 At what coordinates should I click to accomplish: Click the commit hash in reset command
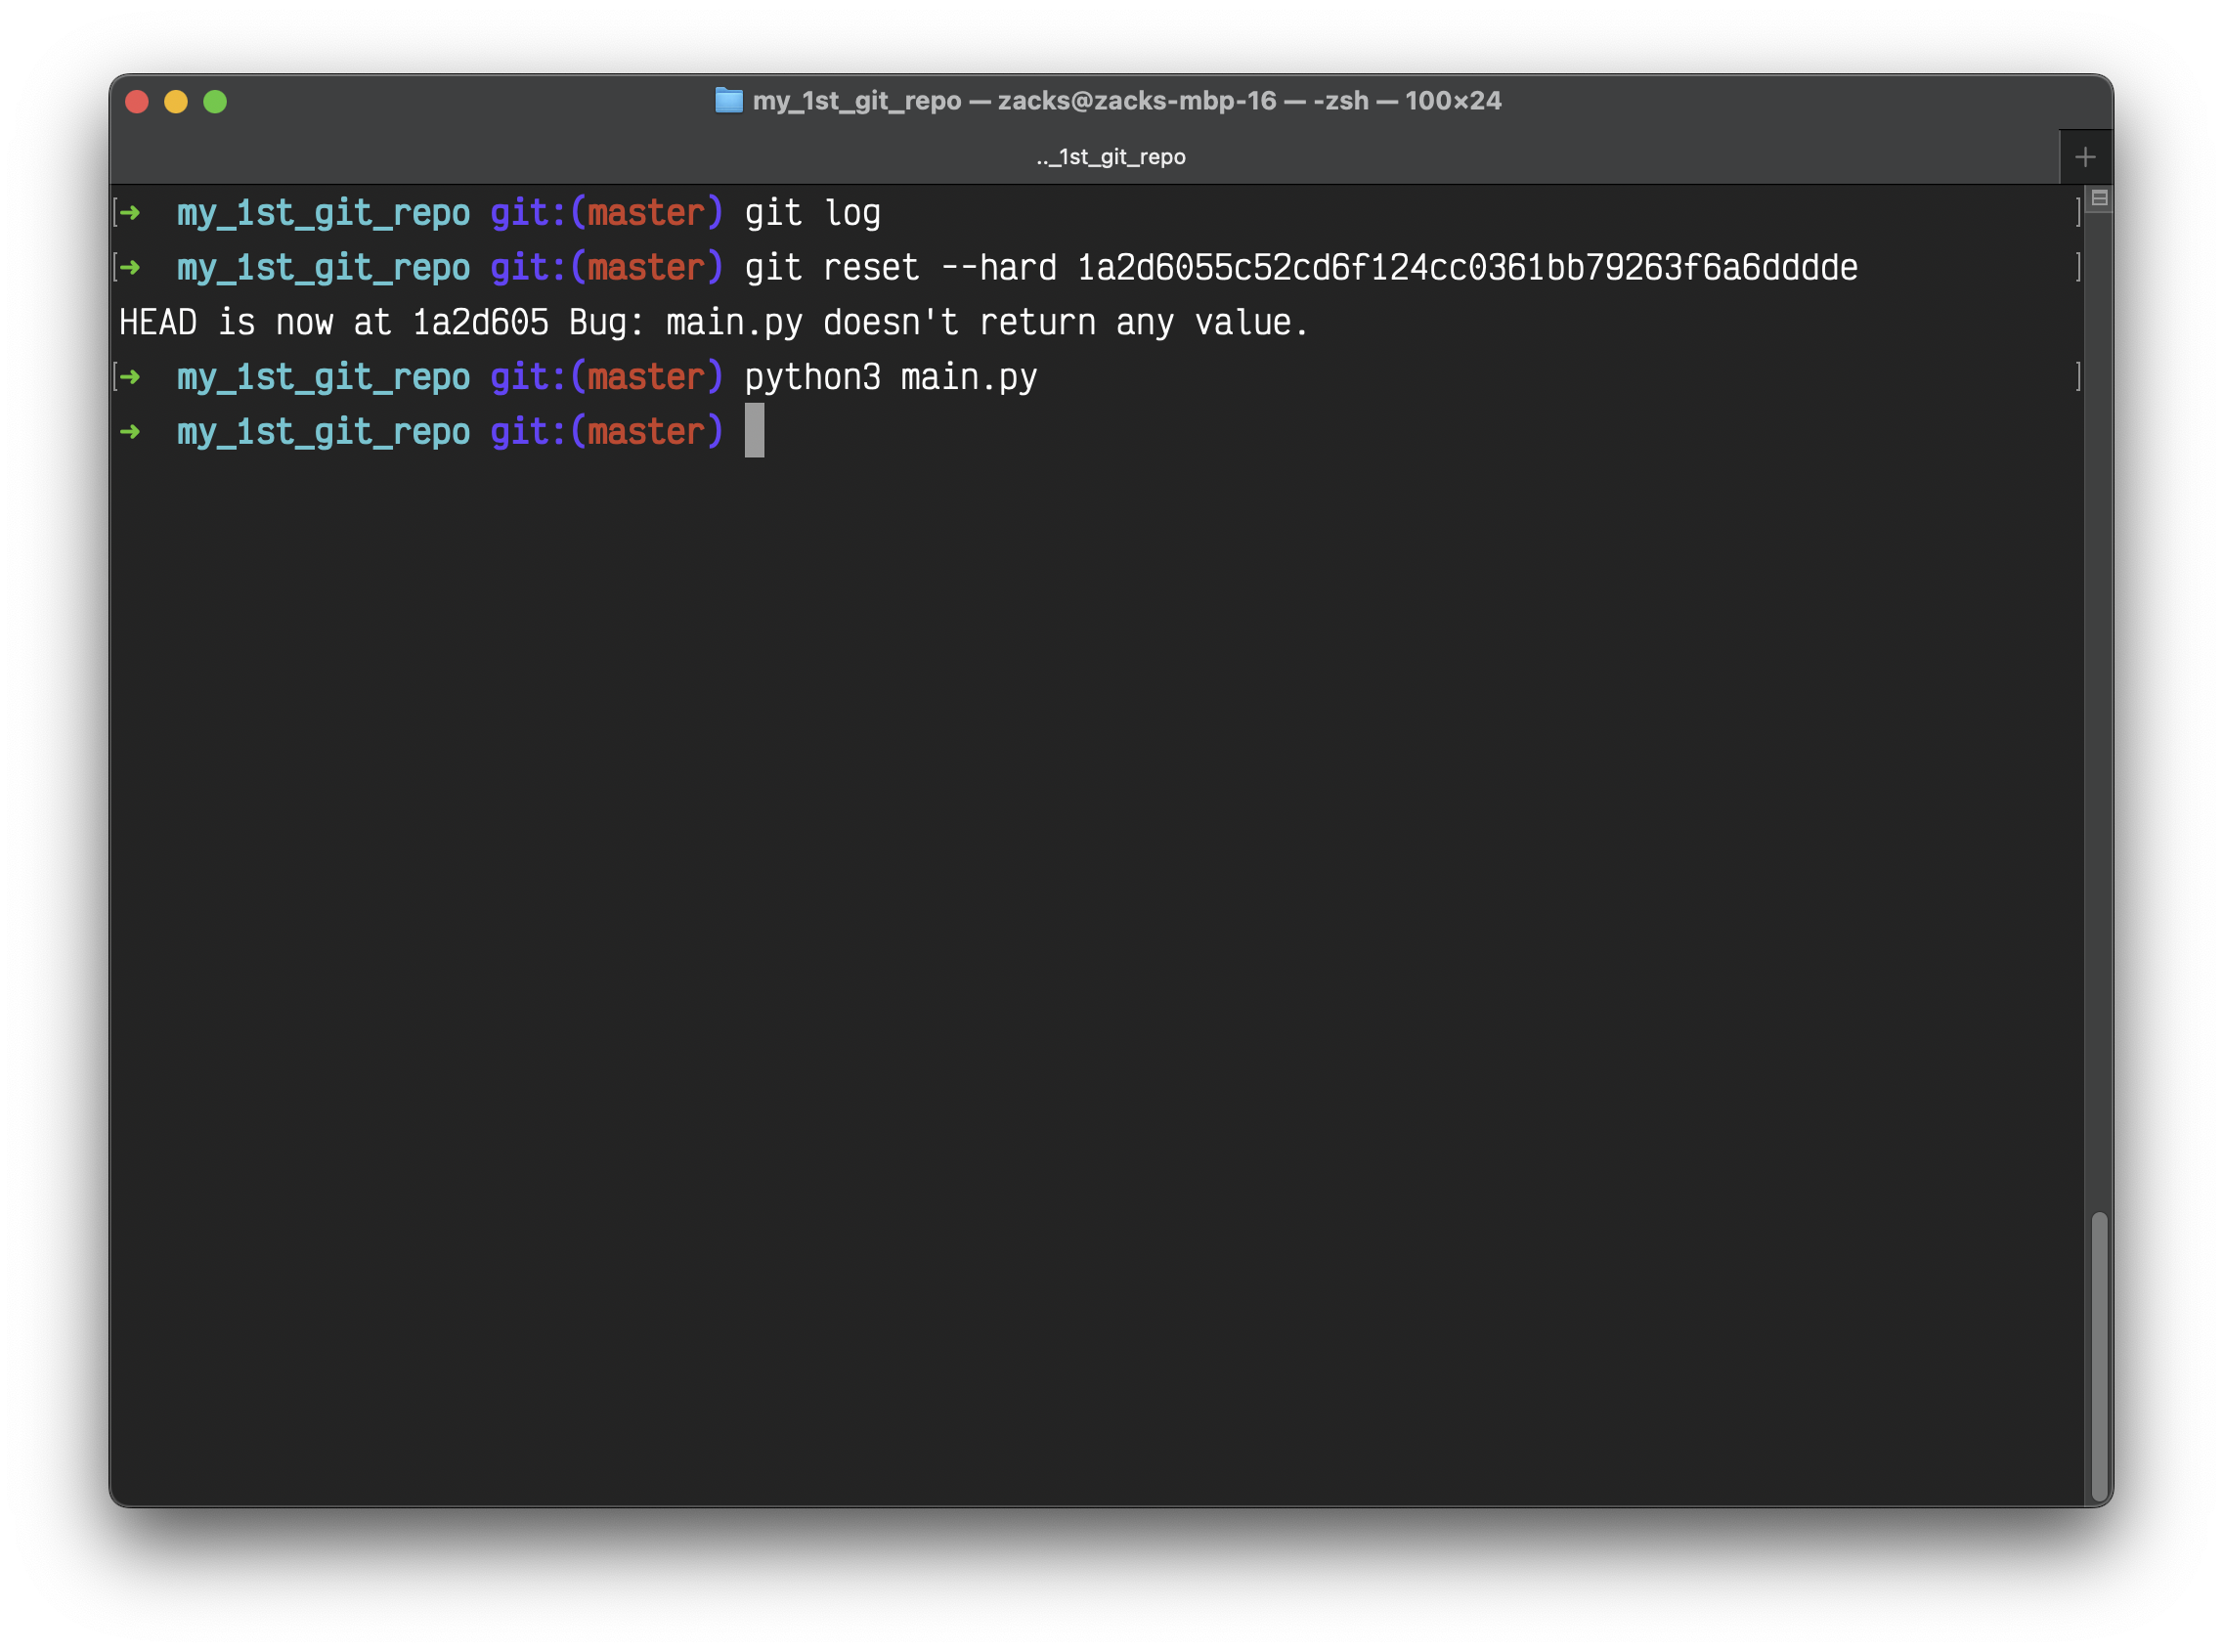1466,268
